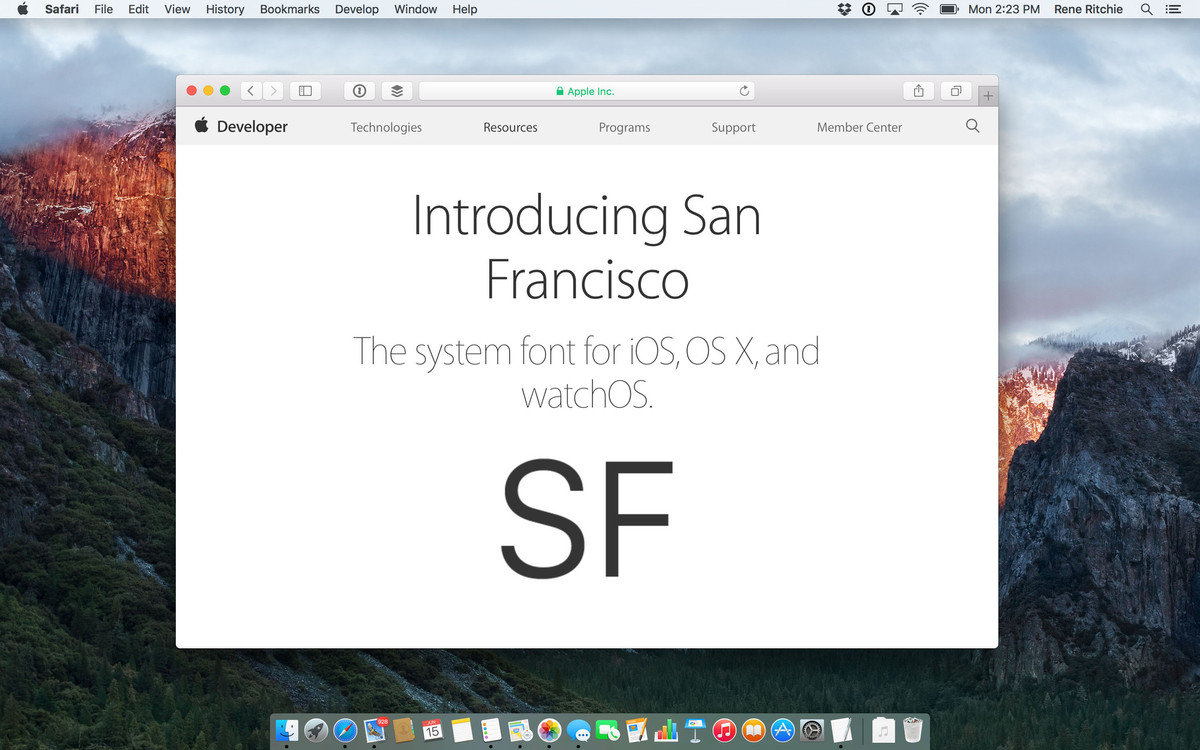Open the Trash in the Dock

[x=913, y=731]
